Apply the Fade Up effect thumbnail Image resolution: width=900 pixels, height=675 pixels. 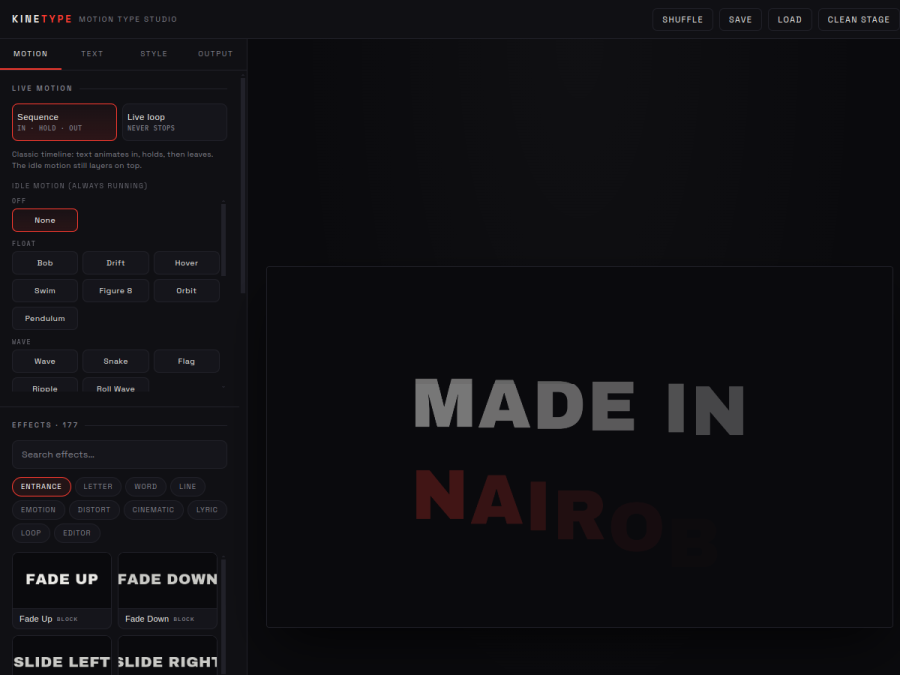pos(62,591)
